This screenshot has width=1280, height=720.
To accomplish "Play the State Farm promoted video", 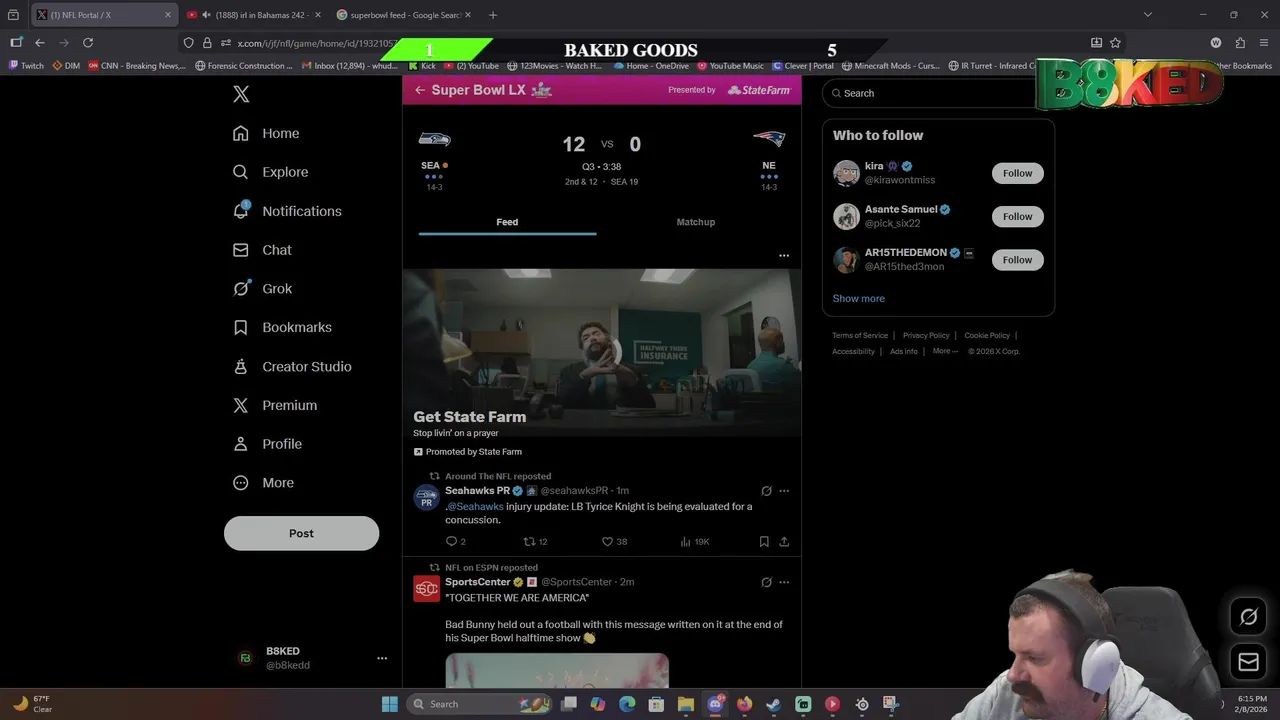I will point(602,352).
